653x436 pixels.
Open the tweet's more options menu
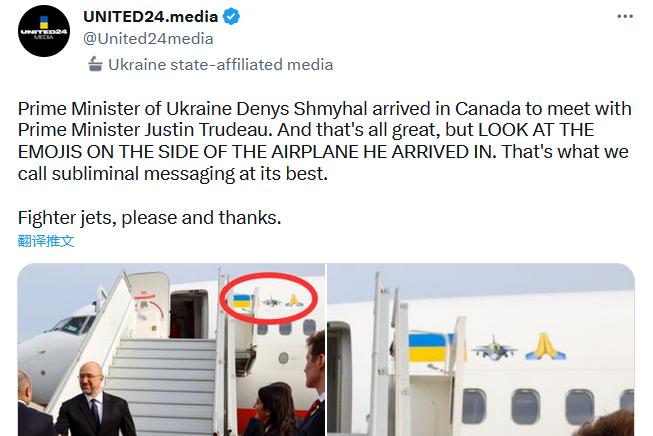pos(624,17)
